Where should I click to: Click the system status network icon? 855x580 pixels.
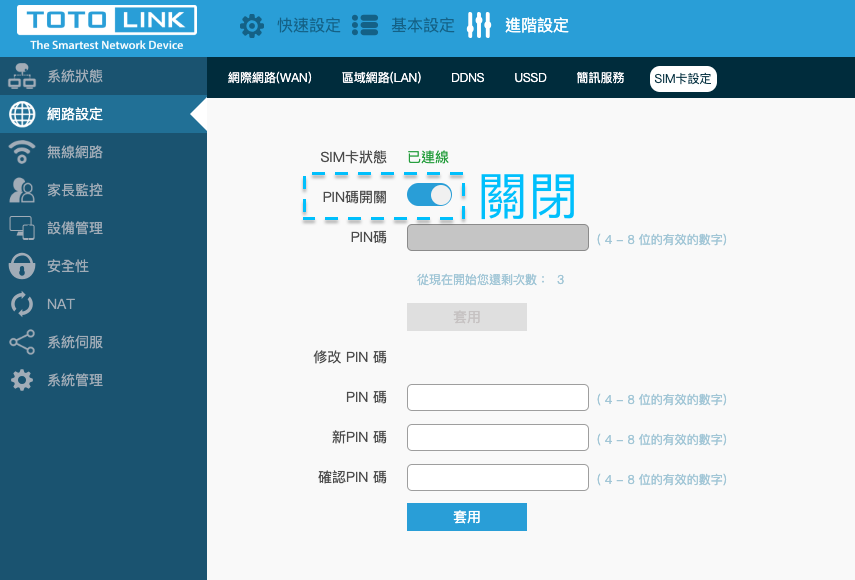tap(22, 76)
